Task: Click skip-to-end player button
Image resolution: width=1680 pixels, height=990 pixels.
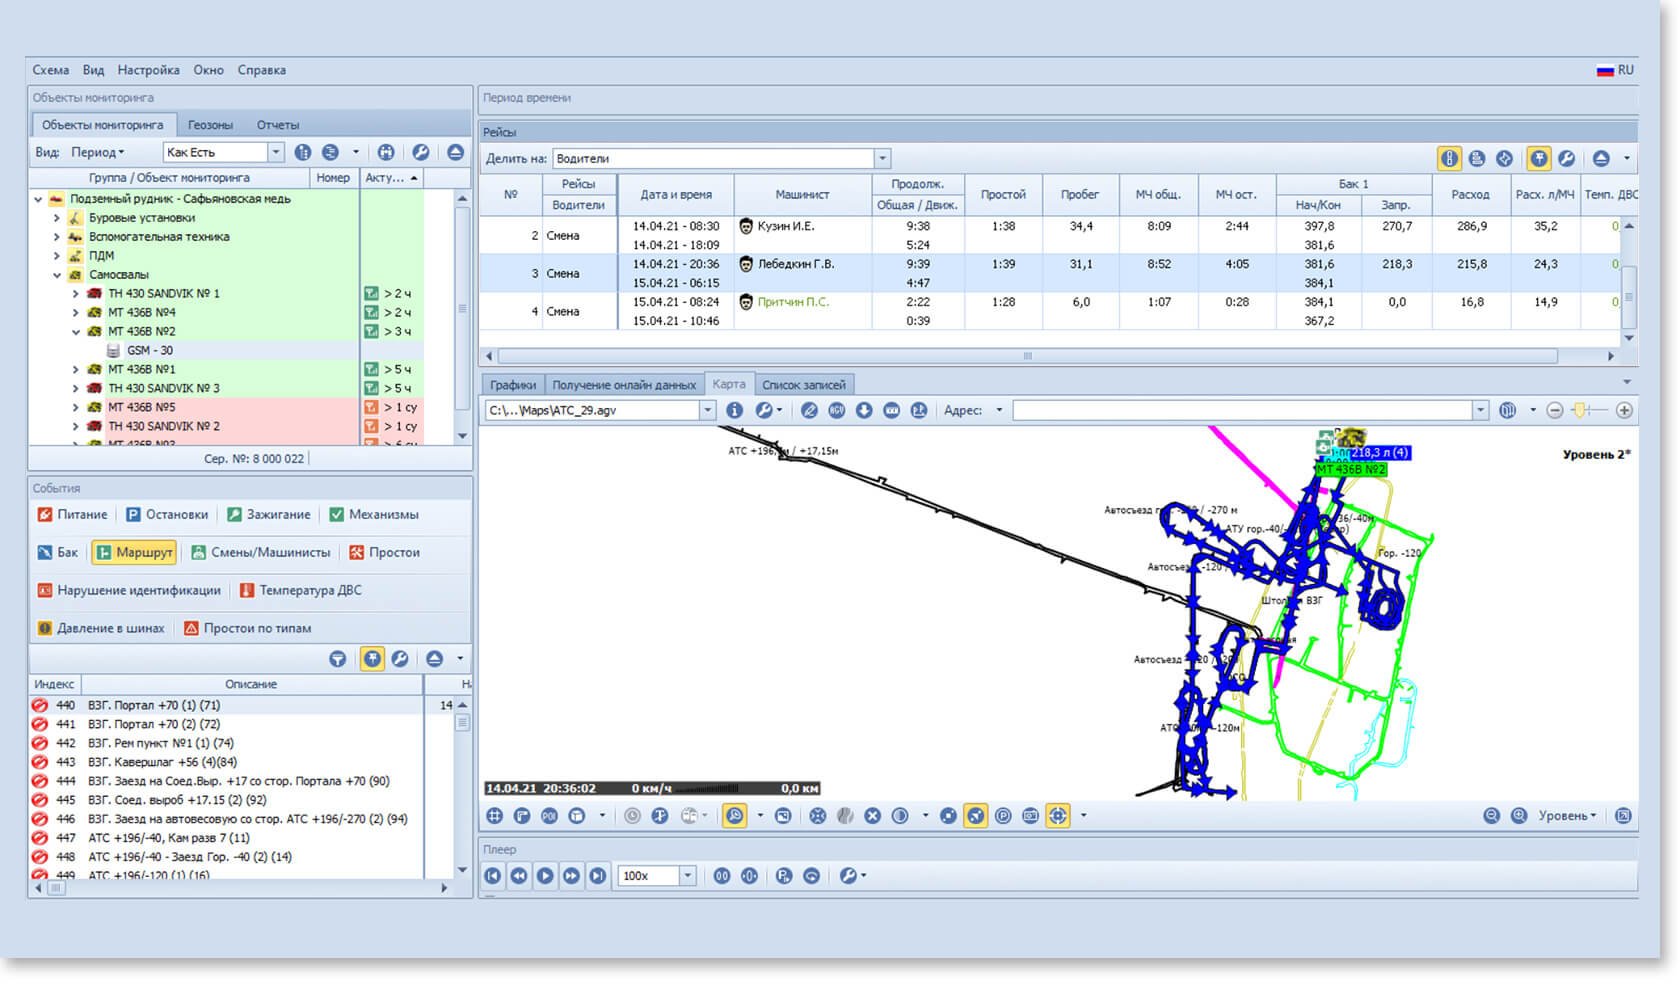Action: pyautogui.click(x=597, y=876)
